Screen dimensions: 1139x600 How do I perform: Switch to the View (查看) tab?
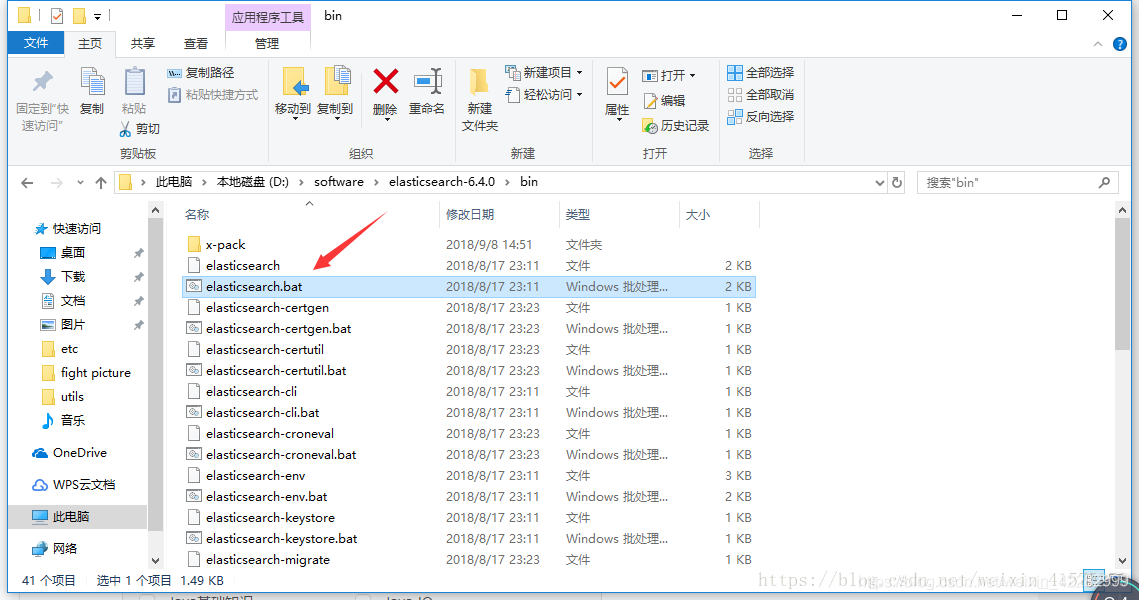(x=195, y=44)
